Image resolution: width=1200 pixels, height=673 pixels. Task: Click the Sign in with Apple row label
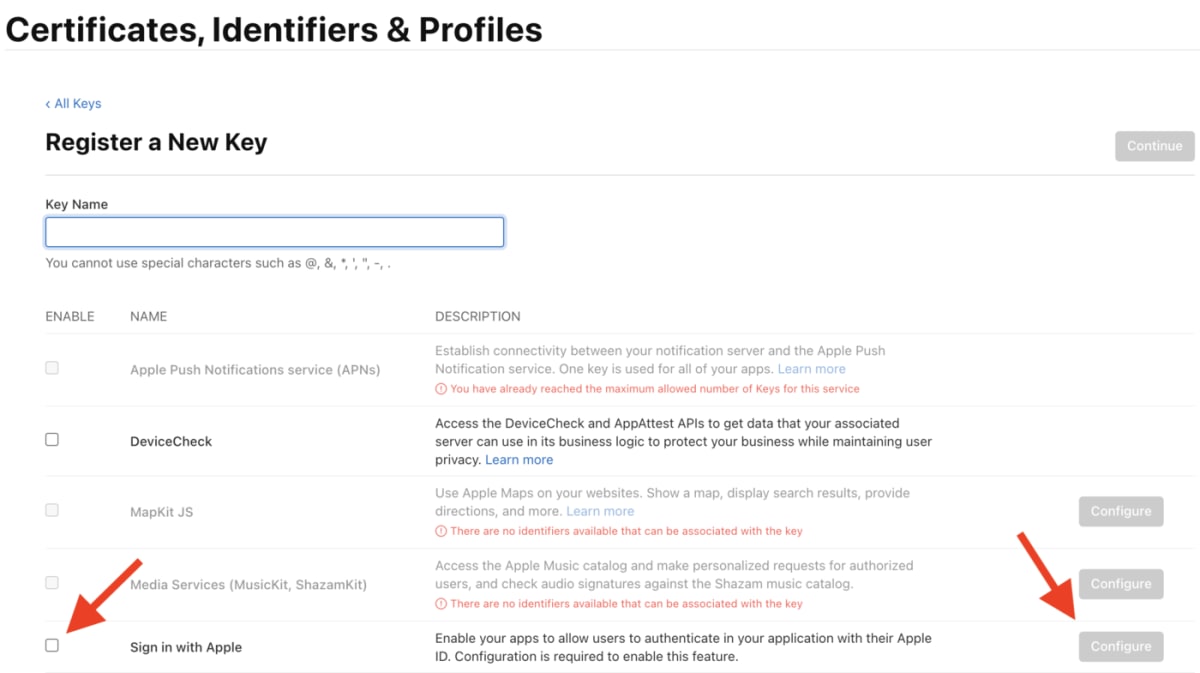click(x=186, y=647)
